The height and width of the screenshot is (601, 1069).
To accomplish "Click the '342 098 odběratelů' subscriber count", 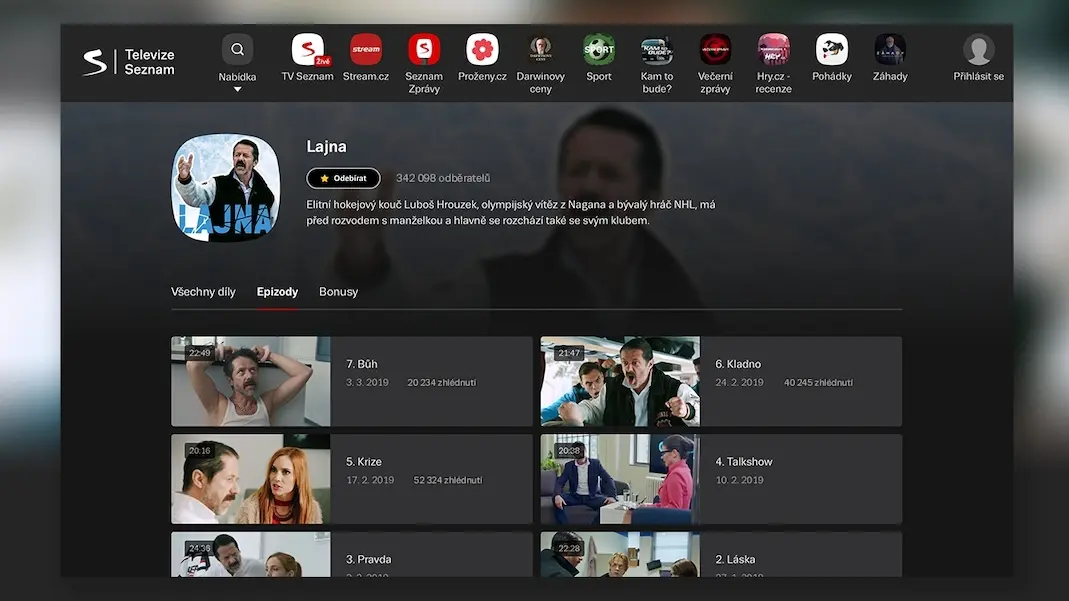I will [443, 178].
